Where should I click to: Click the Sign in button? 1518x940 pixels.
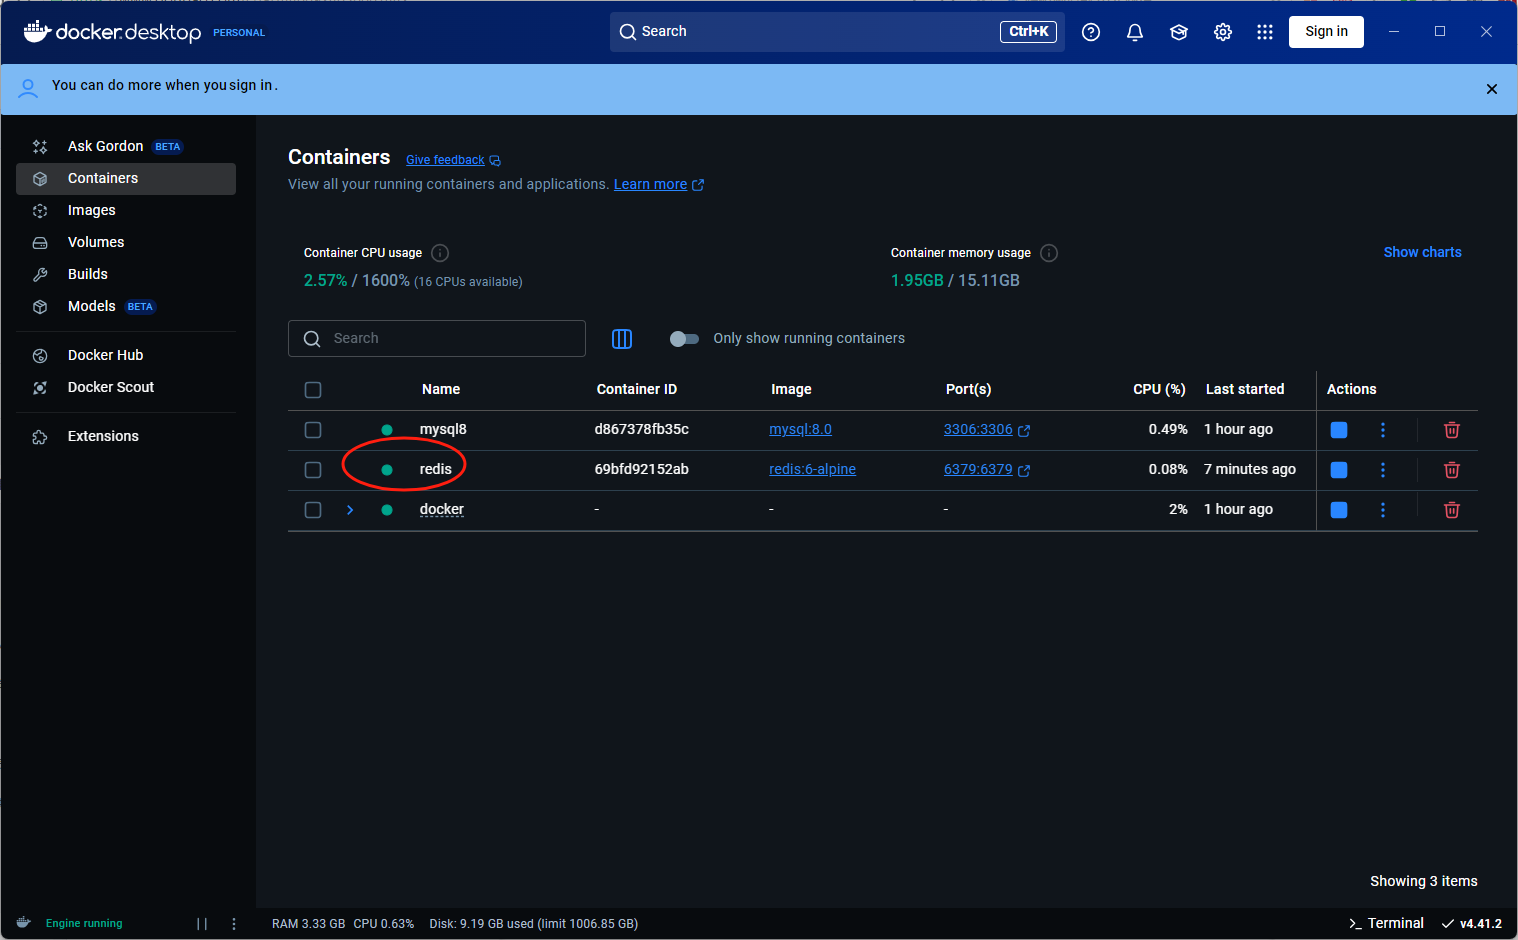[x=1326, y=31]
